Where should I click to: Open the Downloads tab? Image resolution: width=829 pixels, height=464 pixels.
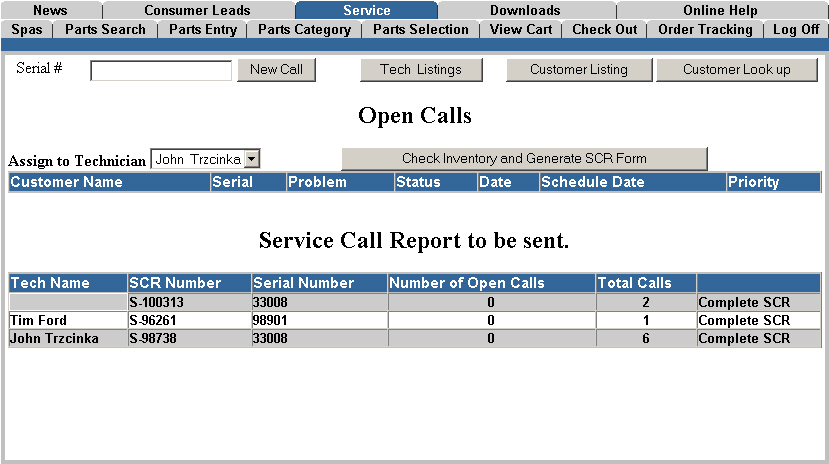point(525,10)
